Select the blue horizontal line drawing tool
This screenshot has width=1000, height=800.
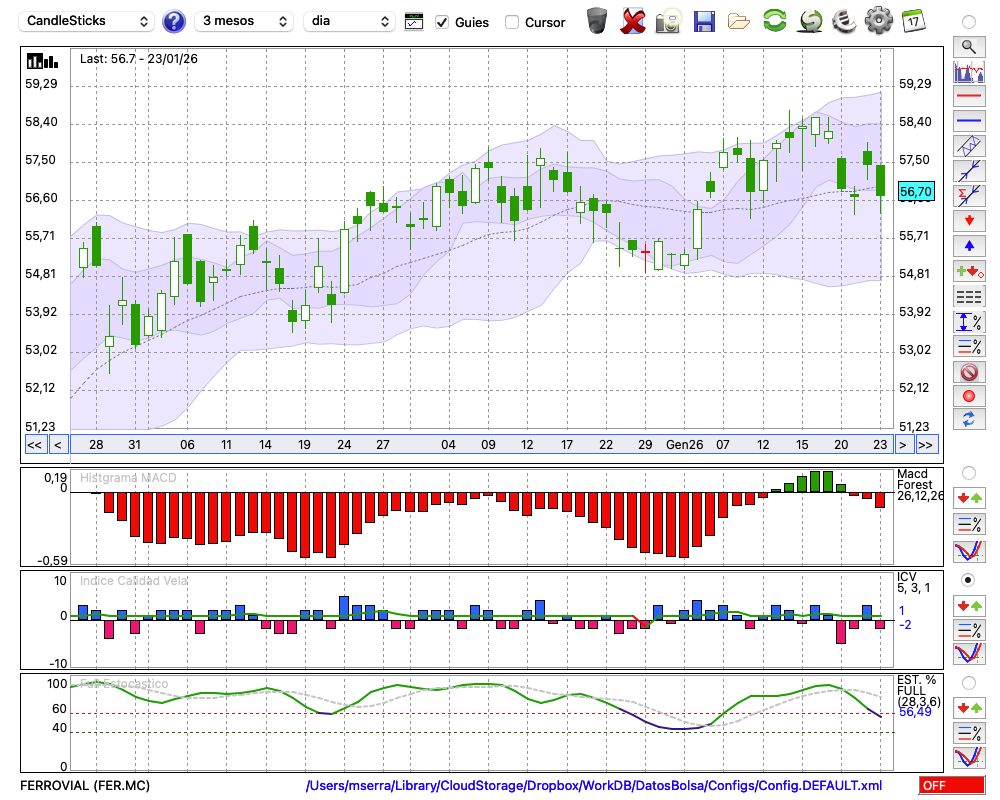[968, 121]
